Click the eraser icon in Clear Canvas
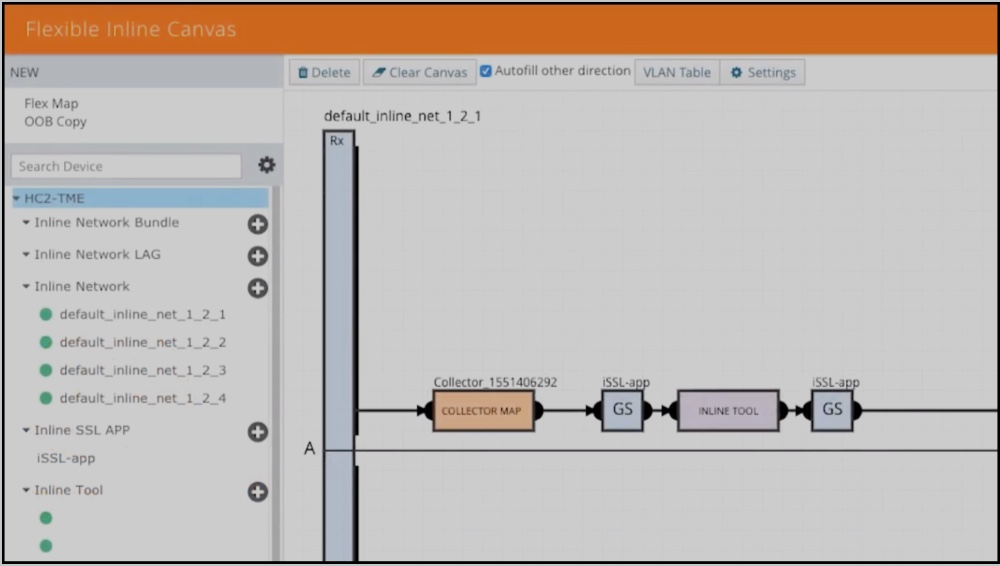 pos(378,73)
